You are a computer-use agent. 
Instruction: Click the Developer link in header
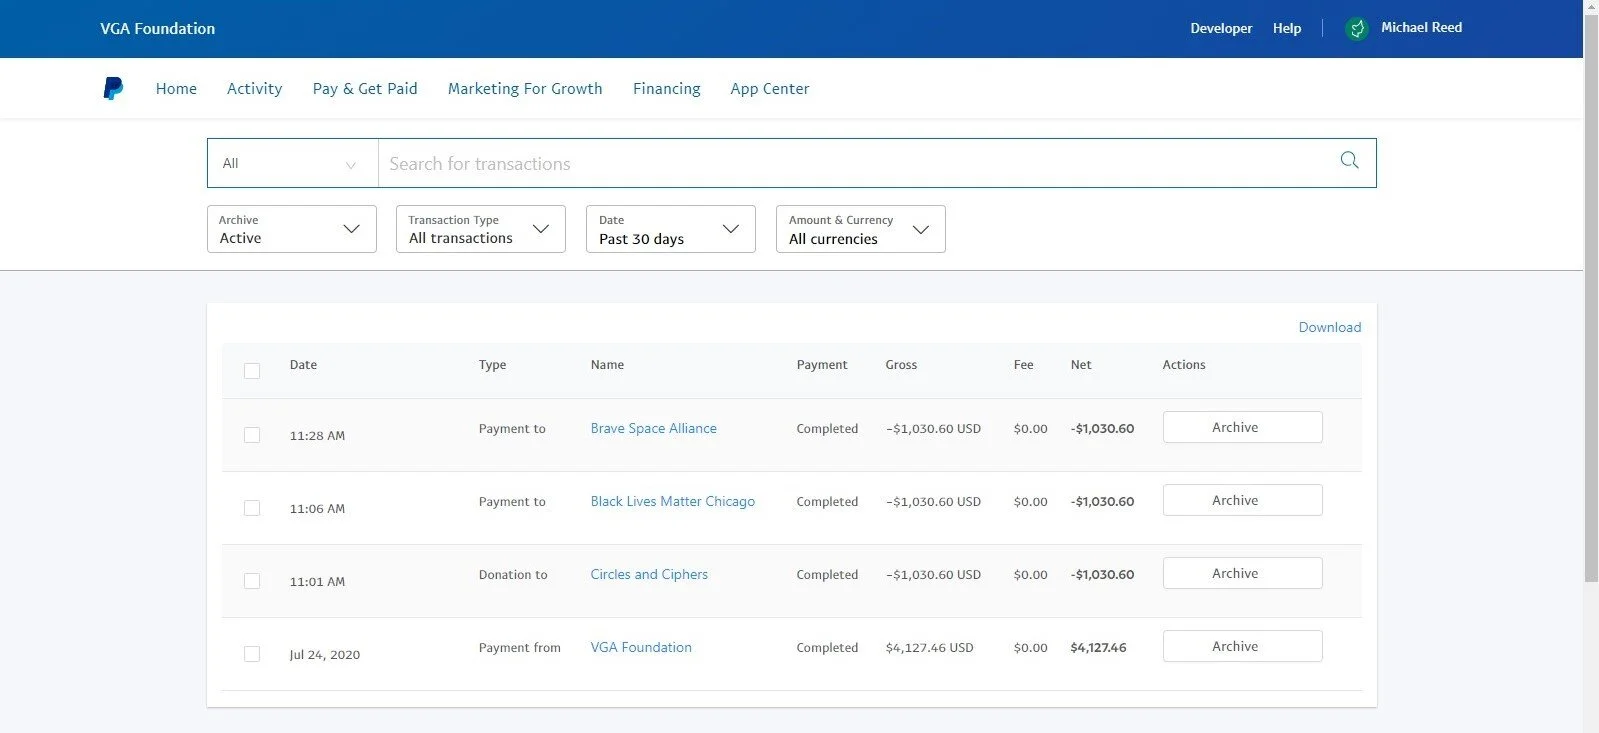point(1221,28)
